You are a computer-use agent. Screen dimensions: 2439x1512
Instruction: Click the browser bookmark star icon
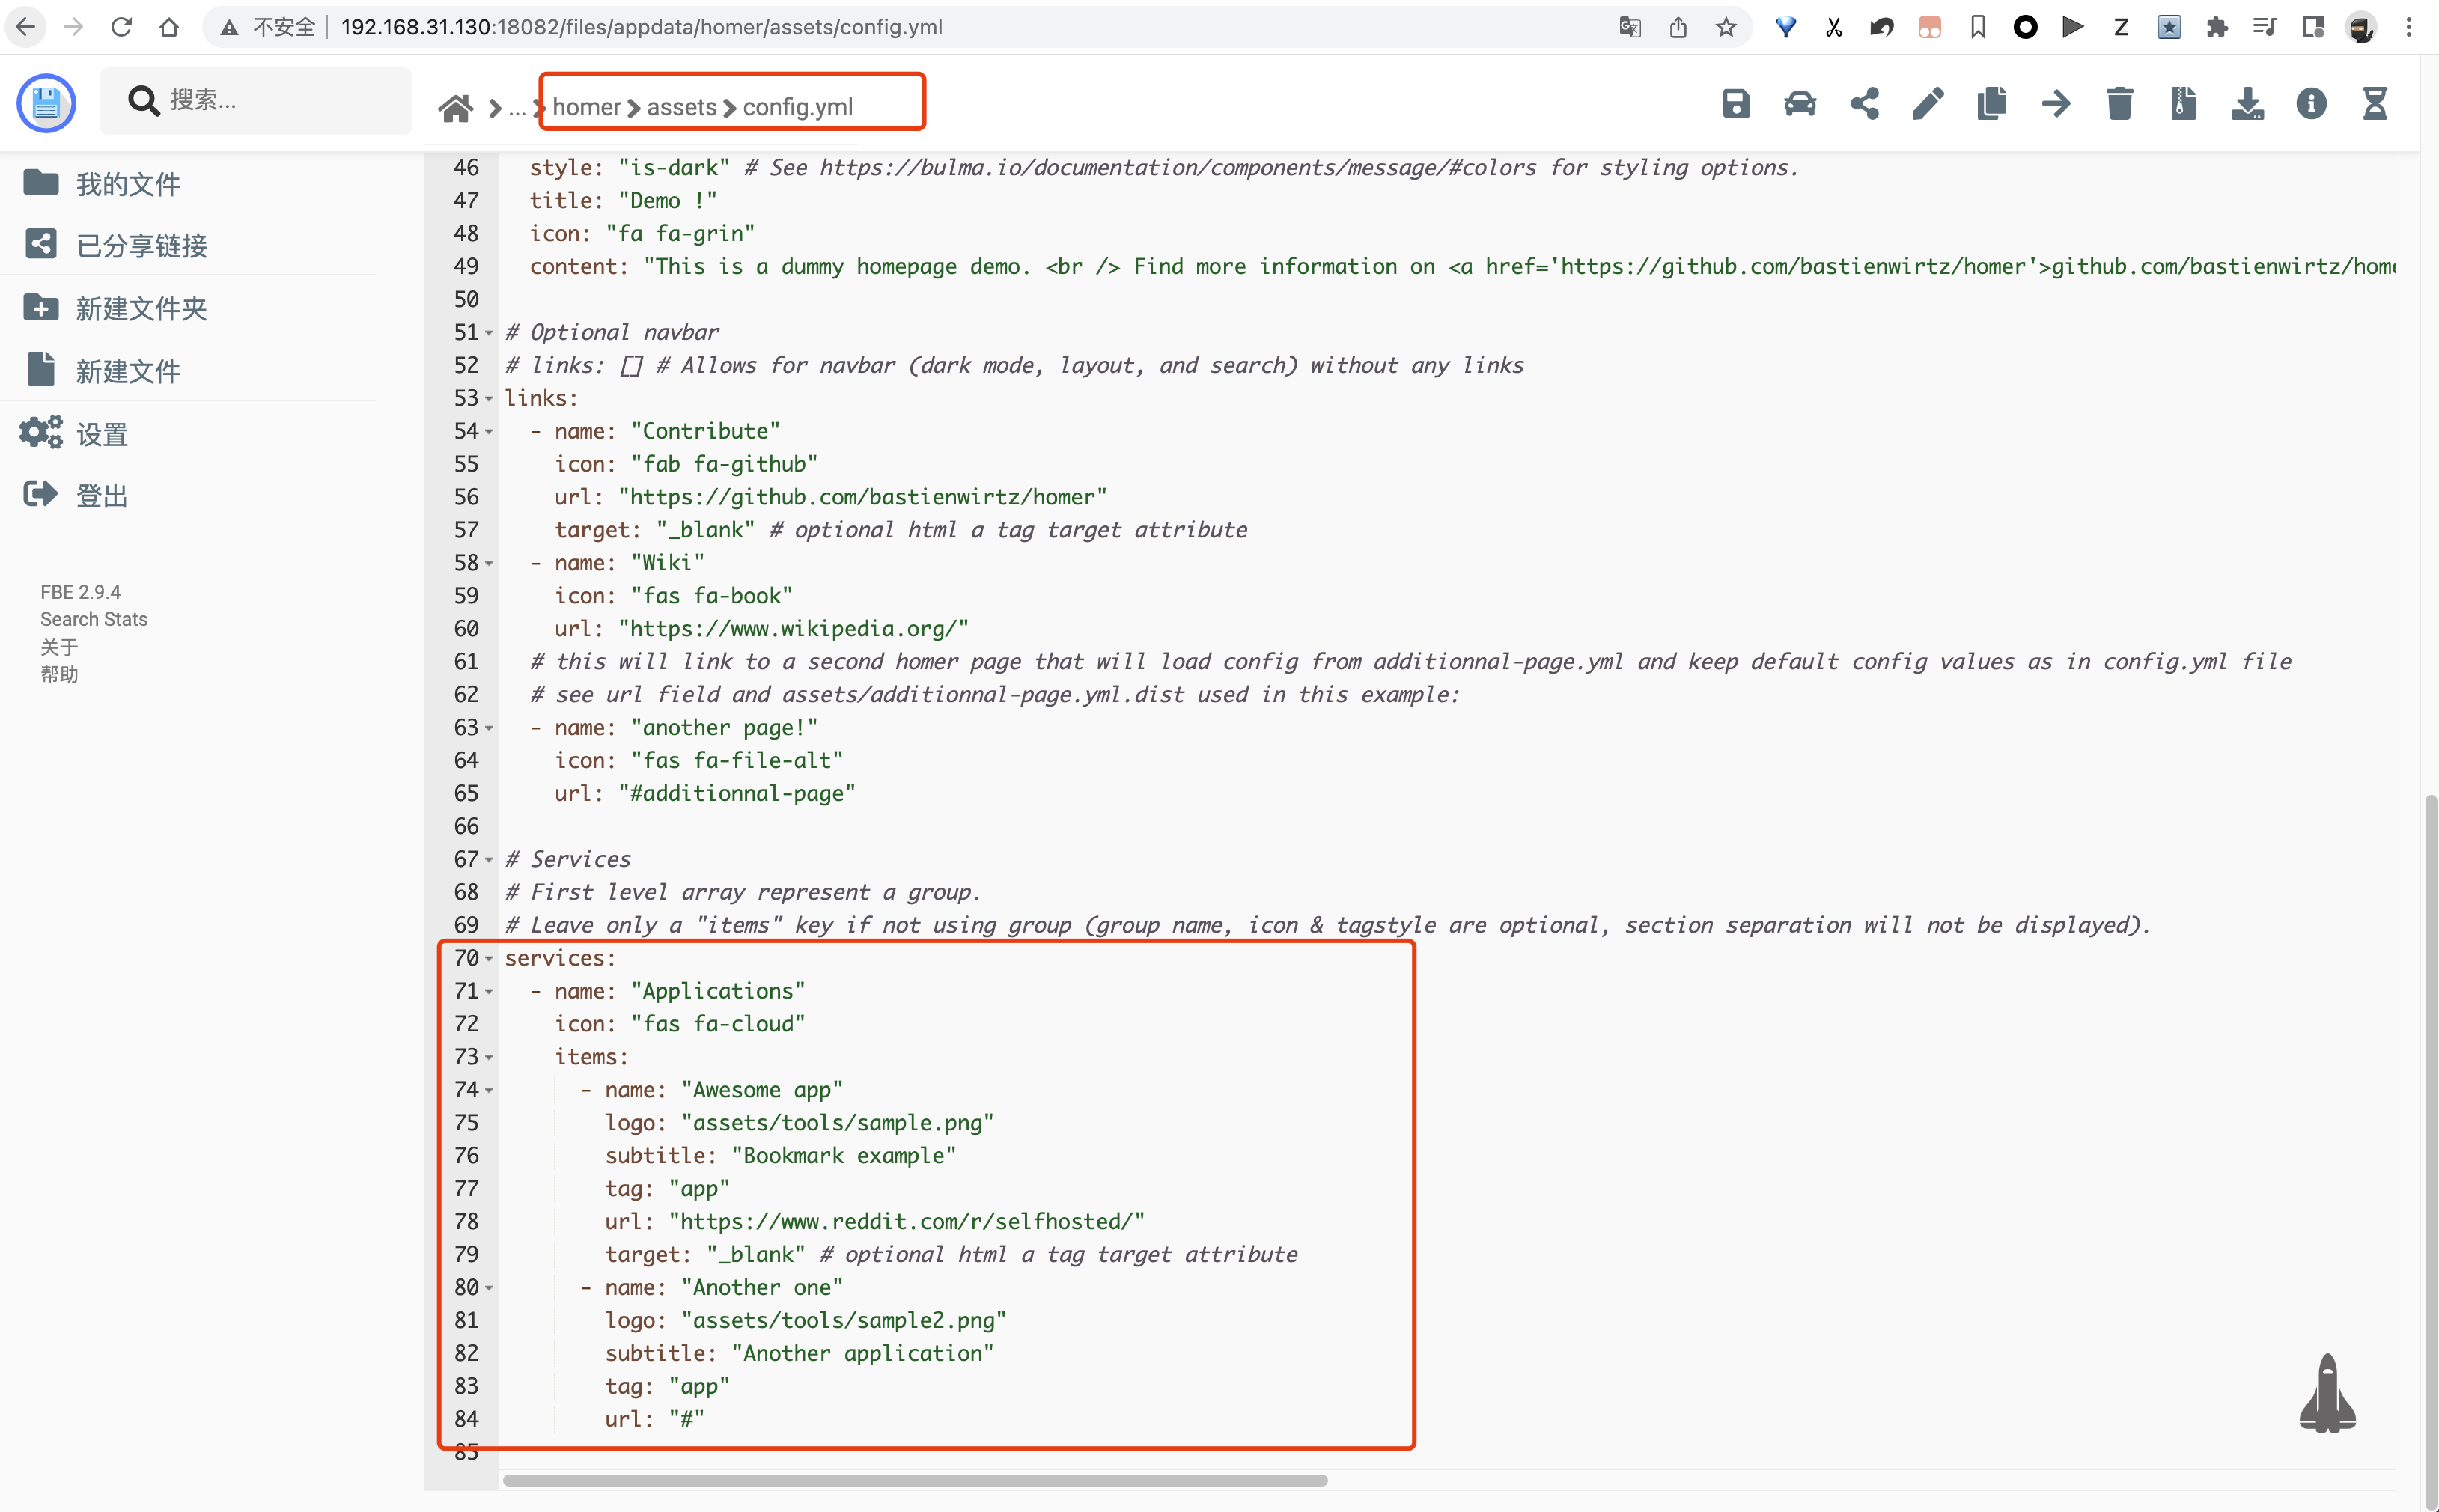tap(1726, 27)
